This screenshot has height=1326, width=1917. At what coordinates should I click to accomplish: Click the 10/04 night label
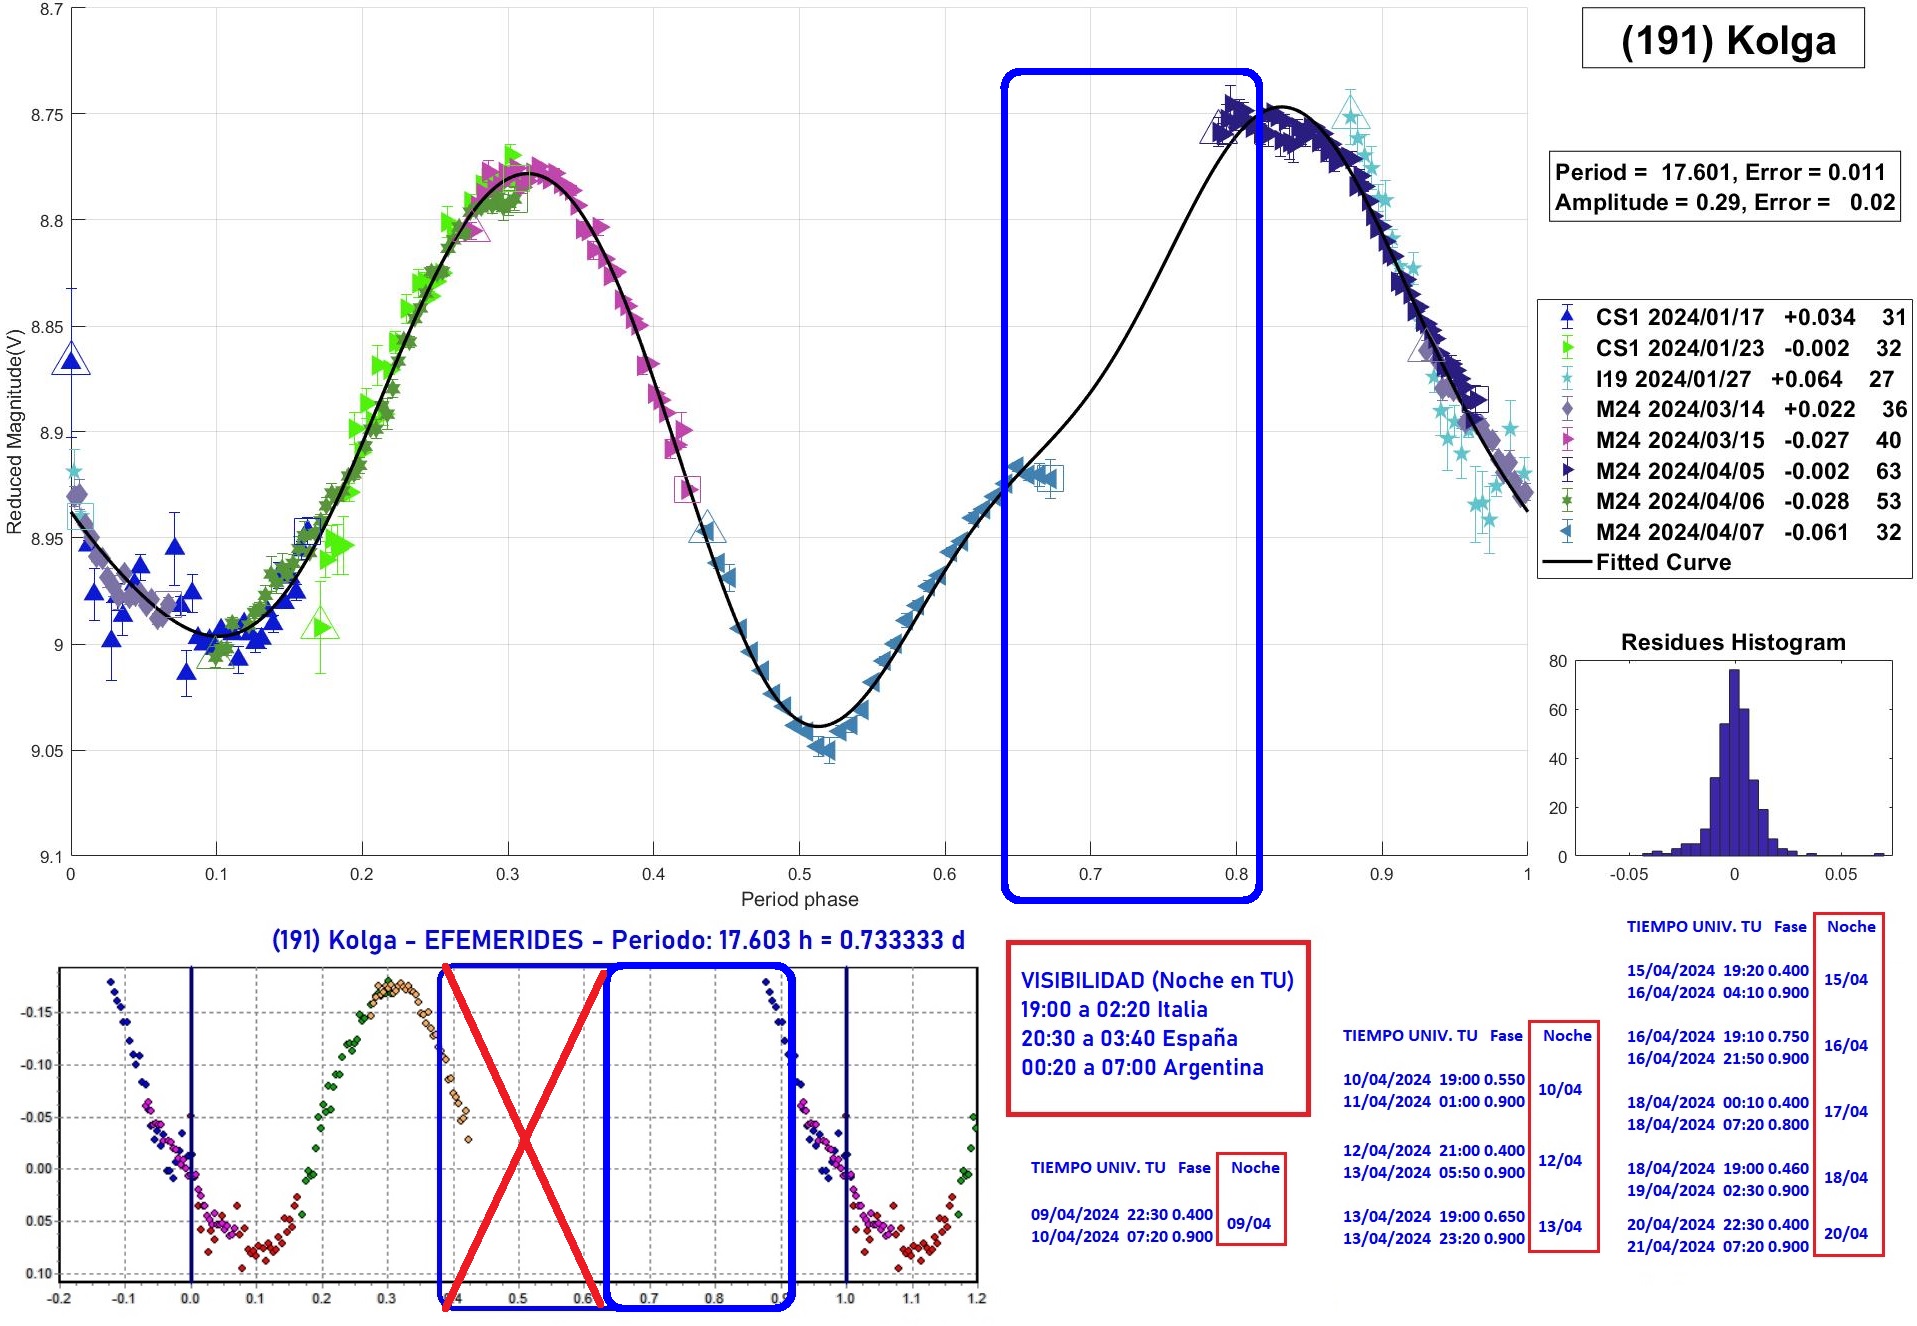(x=1560, y=1089)
